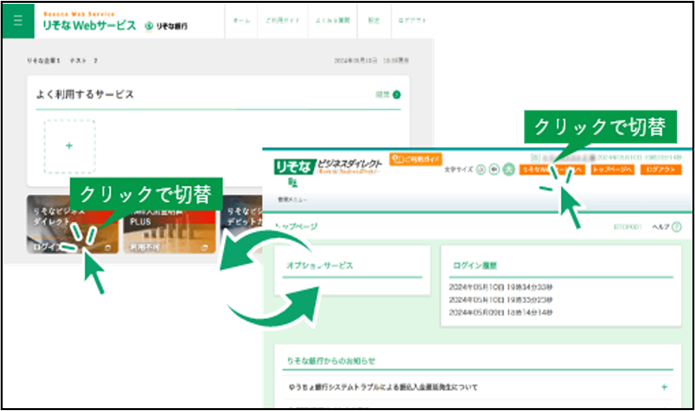Expand the ゆうちょ銀行システムトラブル notice with plus
This screenshot has height=411, width=695.
(664, 387)
